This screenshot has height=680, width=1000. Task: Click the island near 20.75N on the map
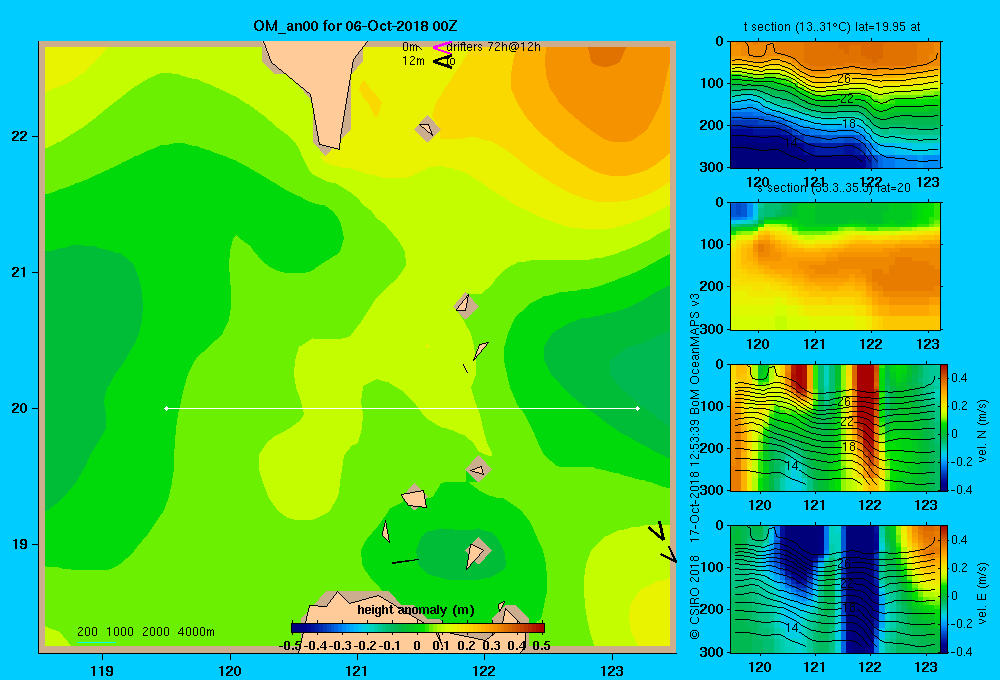click(x=465, y=305)
